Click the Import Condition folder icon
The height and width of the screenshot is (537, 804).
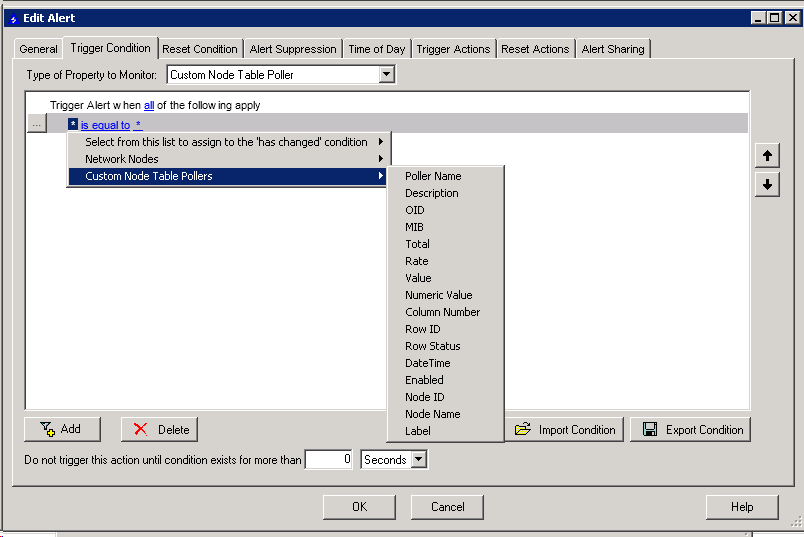pyautogui.click(x=523, y=429)
